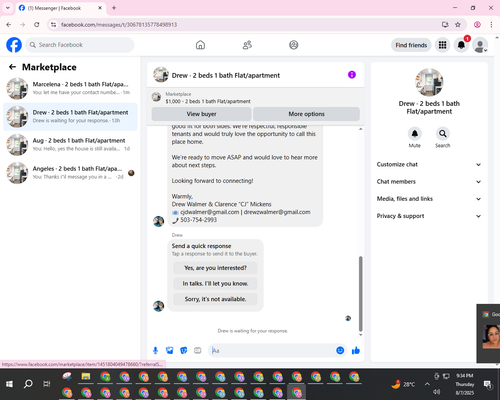Image resolution: width=500 pixels, height=400 pixels.
Task: Attach a photo file icon
Action: coord(170,350)
